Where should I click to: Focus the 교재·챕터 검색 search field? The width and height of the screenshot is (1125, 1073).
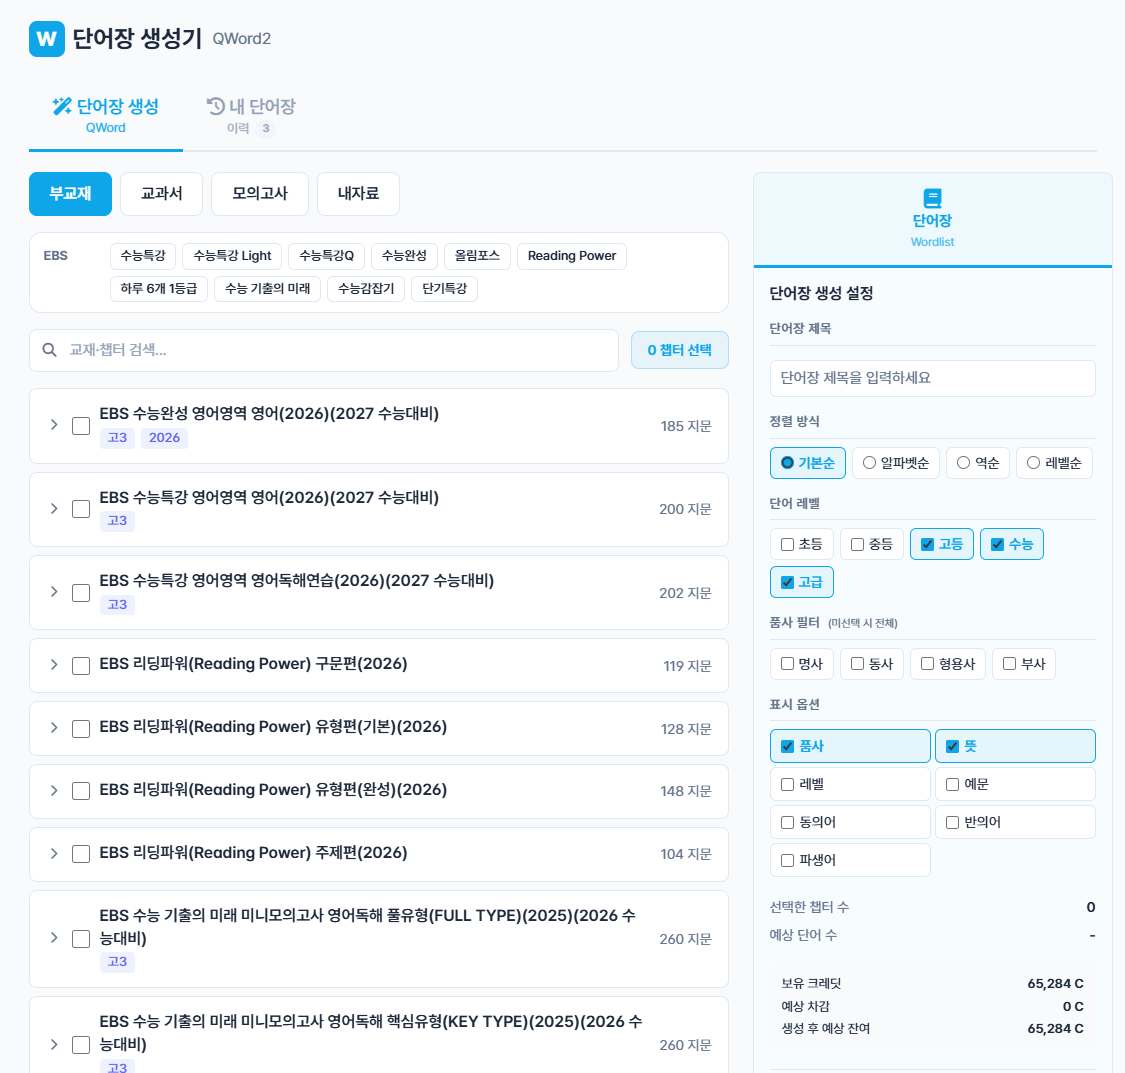tap(324, 351)
